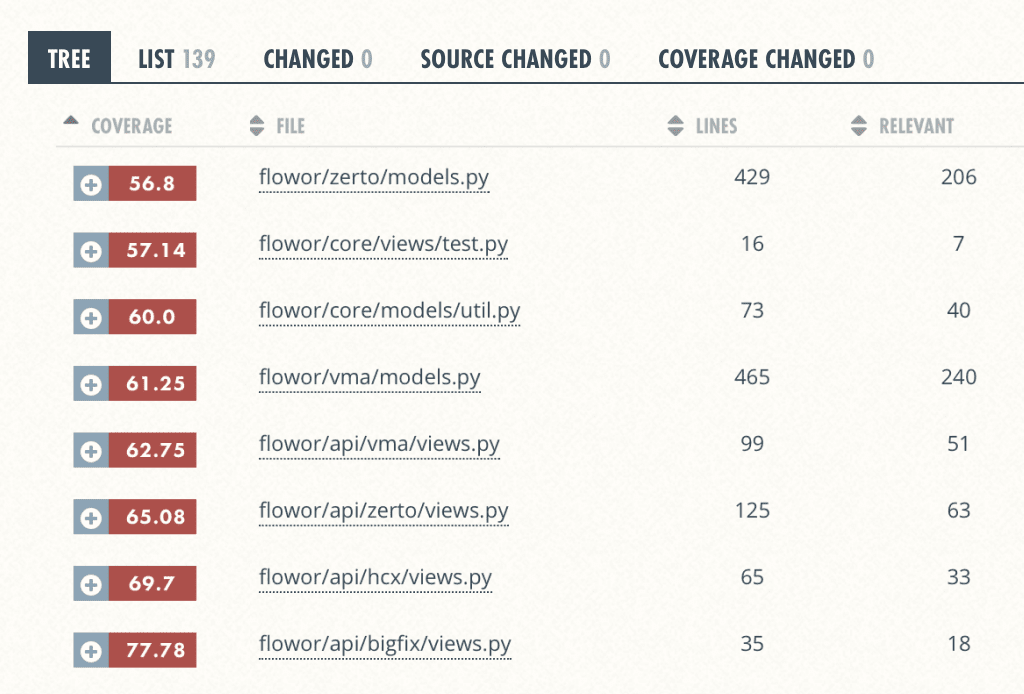Open flowor/core/models/util.py file link
Screen dimensions: 1024x694
(x=389, y=311)
